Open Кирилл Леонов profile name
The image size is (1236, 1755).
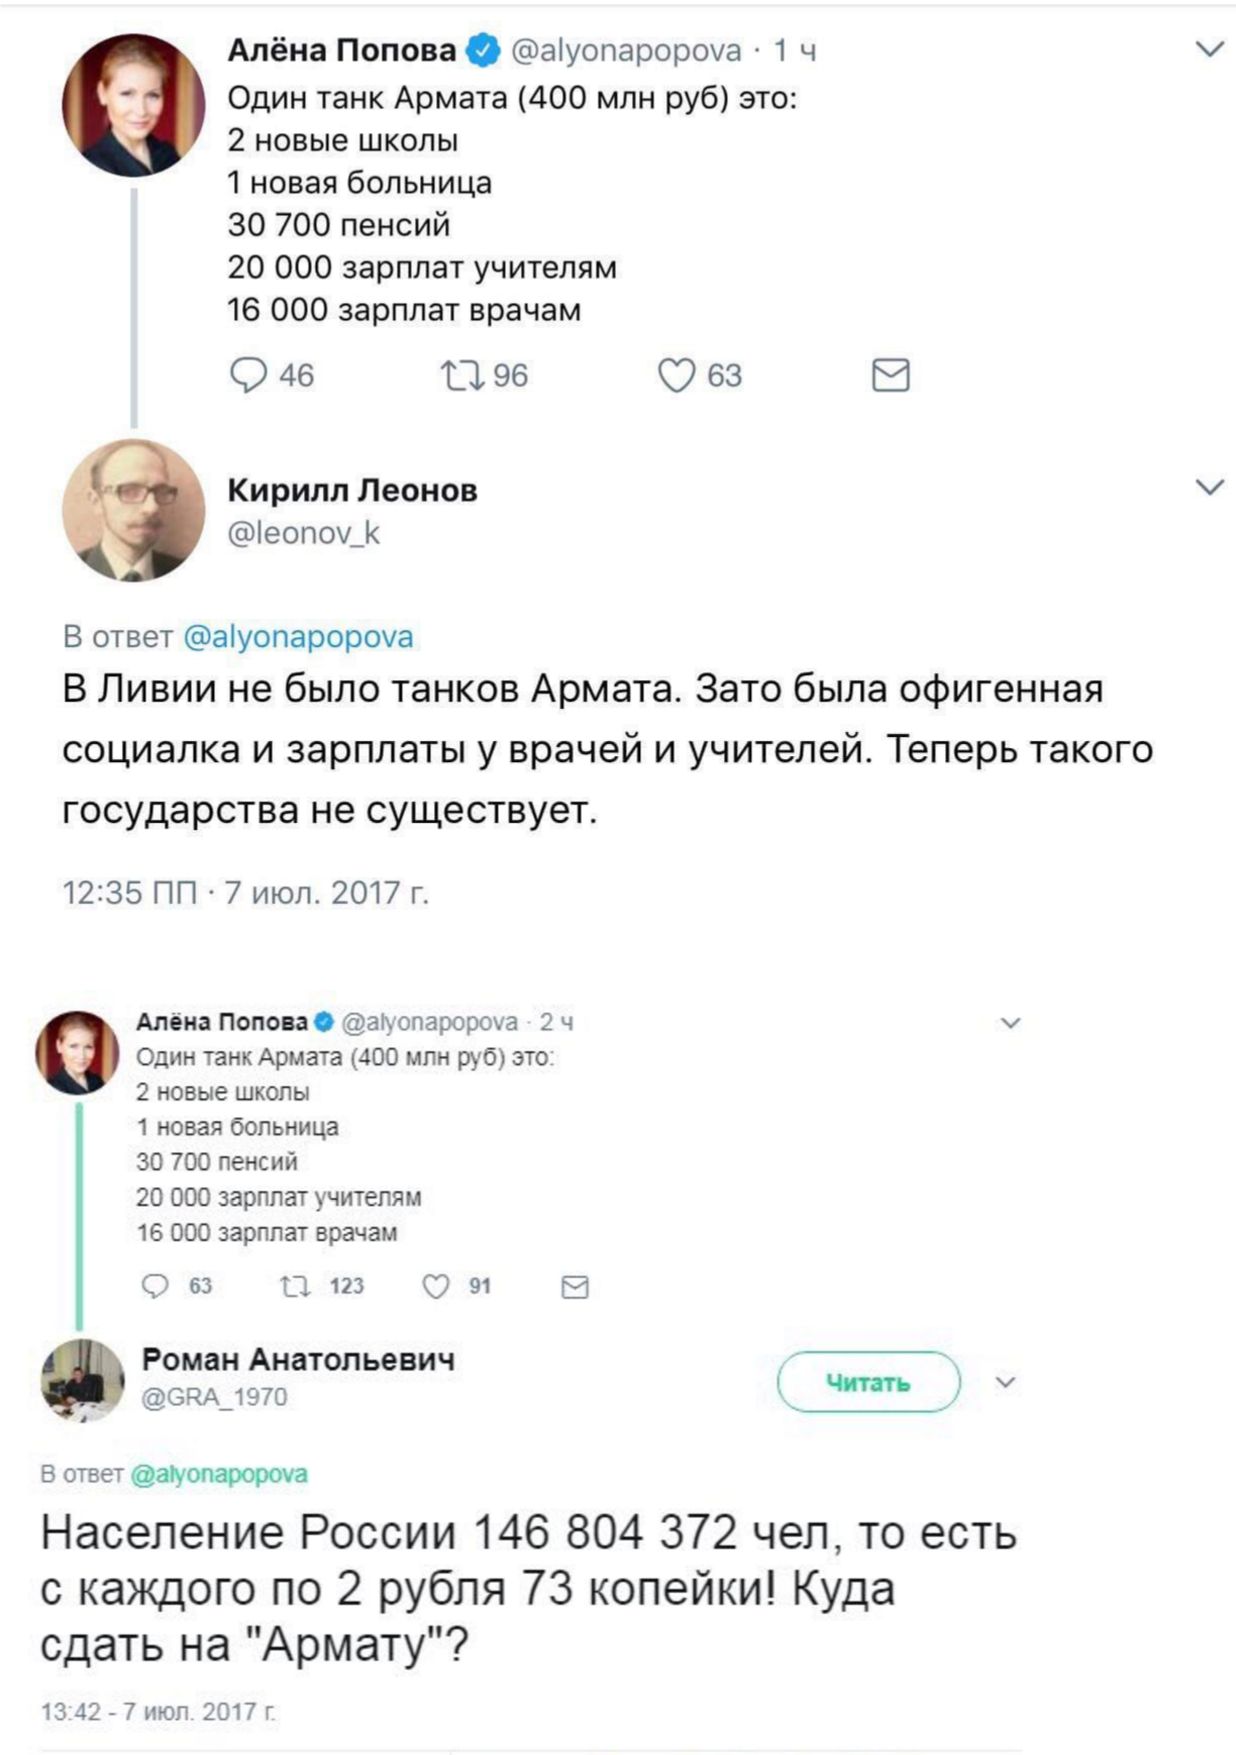[352, 490]
